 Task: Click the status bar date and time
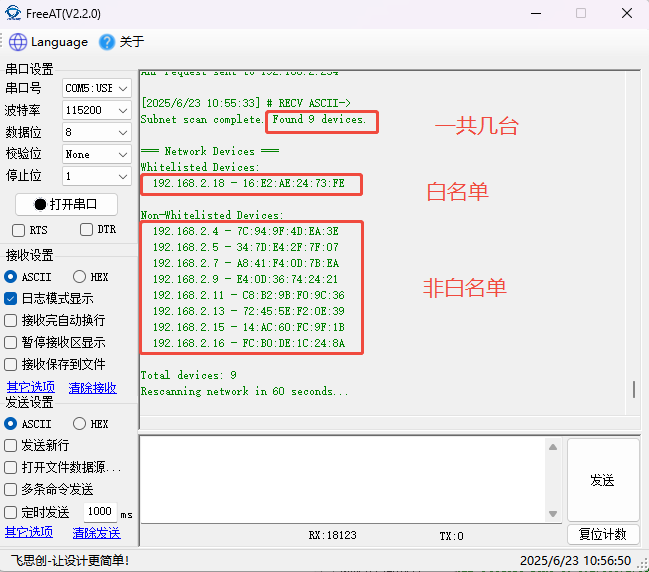point(575,561)
